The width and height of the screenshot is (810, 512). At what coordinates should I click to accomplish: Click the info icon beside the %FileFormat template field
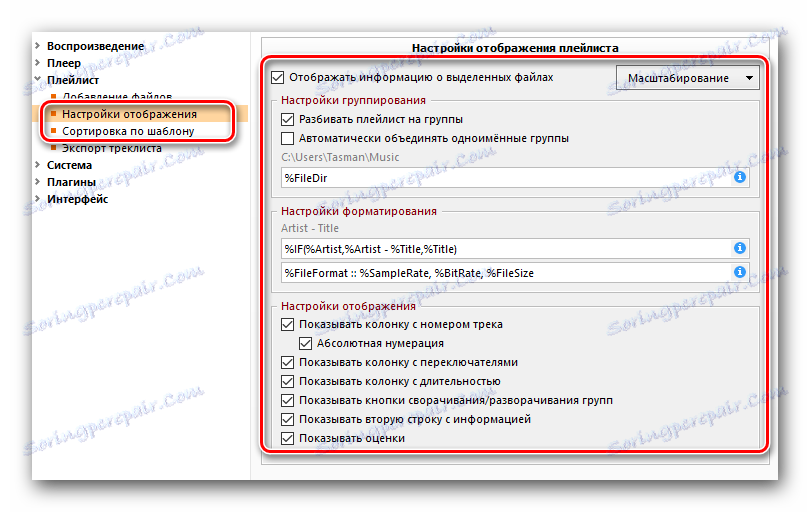pos(740,272)
